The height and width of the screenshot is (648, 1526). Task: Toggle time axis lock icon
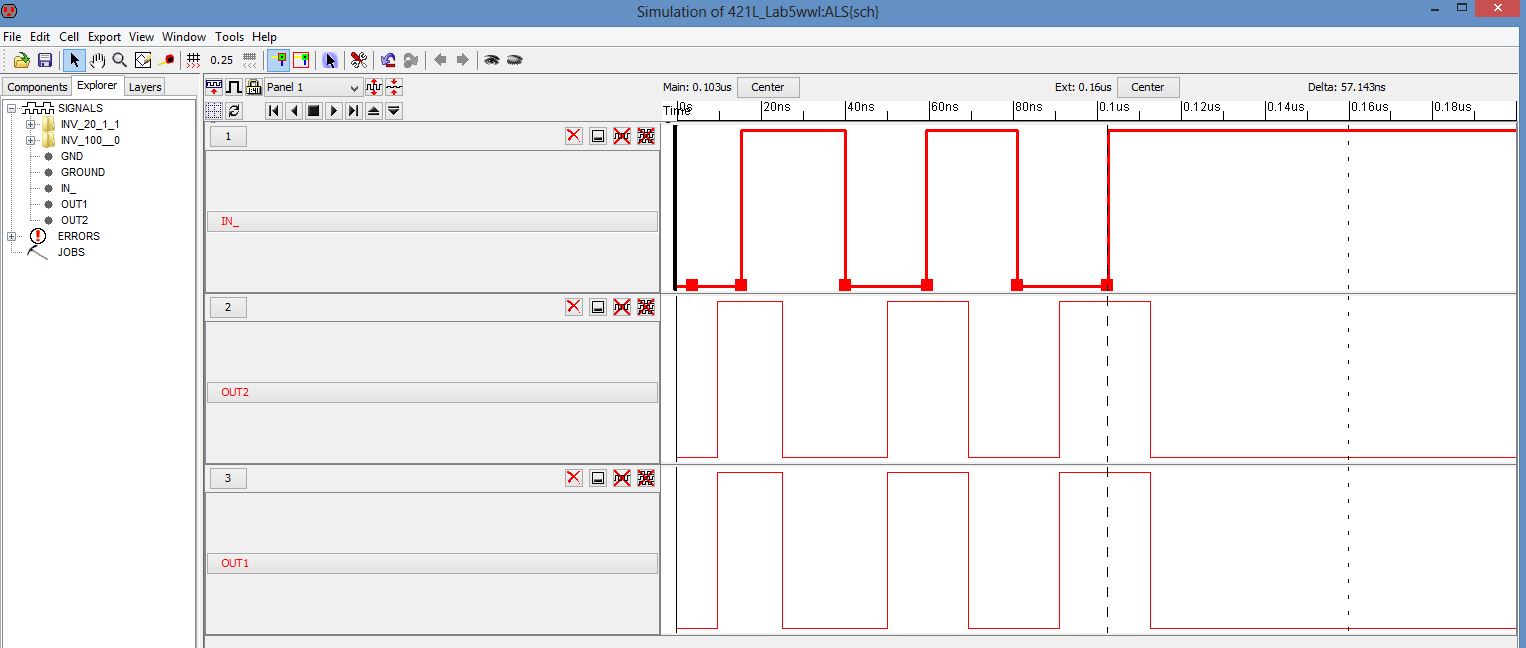coord(253,87)
